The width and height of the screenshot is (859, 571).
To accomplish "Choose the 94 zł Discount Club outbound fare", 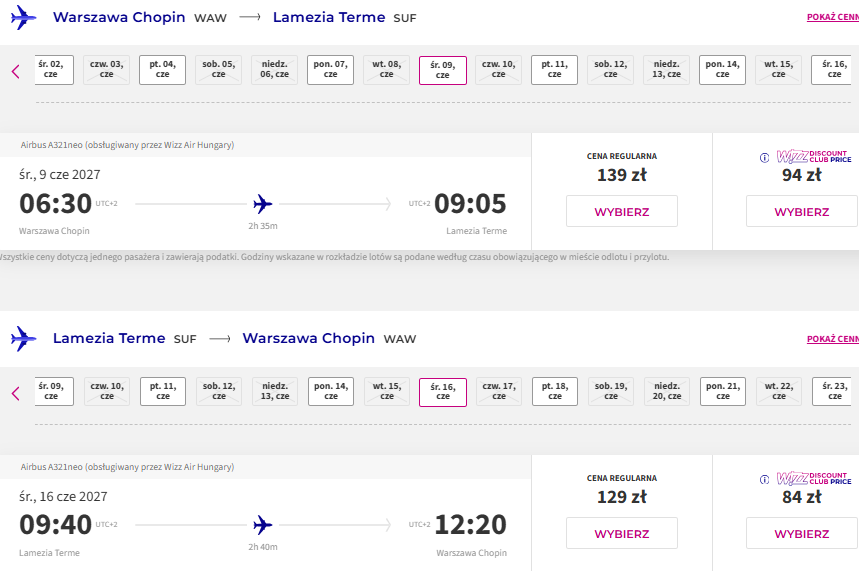I will 801,211.
